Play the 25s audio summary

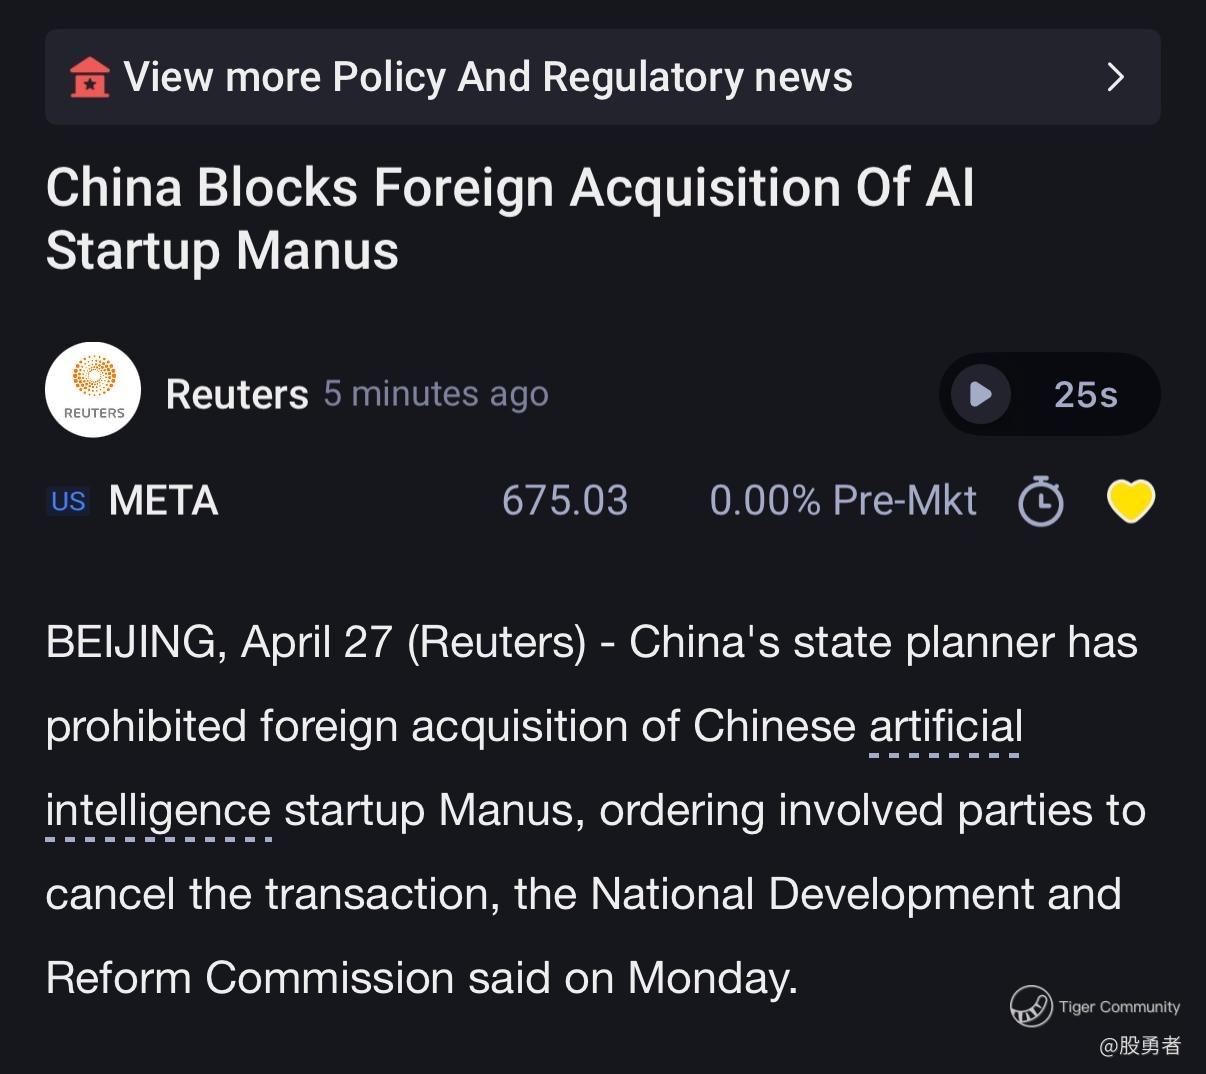point(980,394)
